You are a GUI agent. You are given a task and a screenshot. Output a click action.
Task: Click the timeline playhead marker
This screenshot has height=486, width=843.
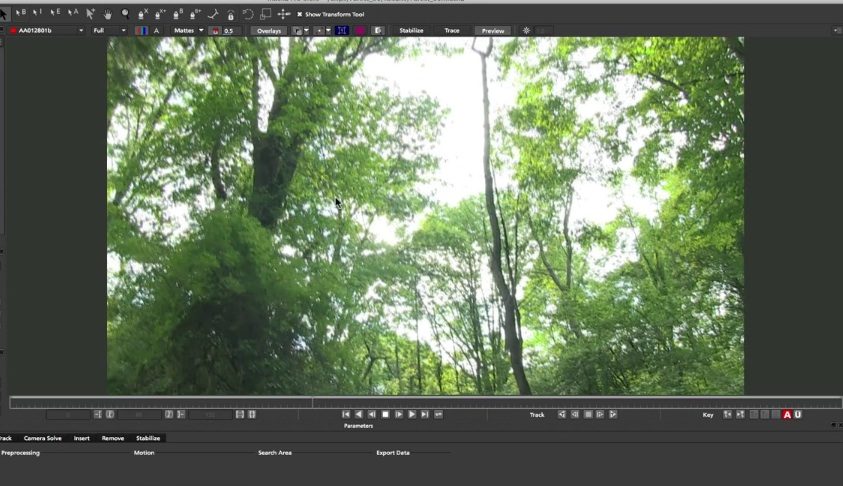(x=312, y=402)
